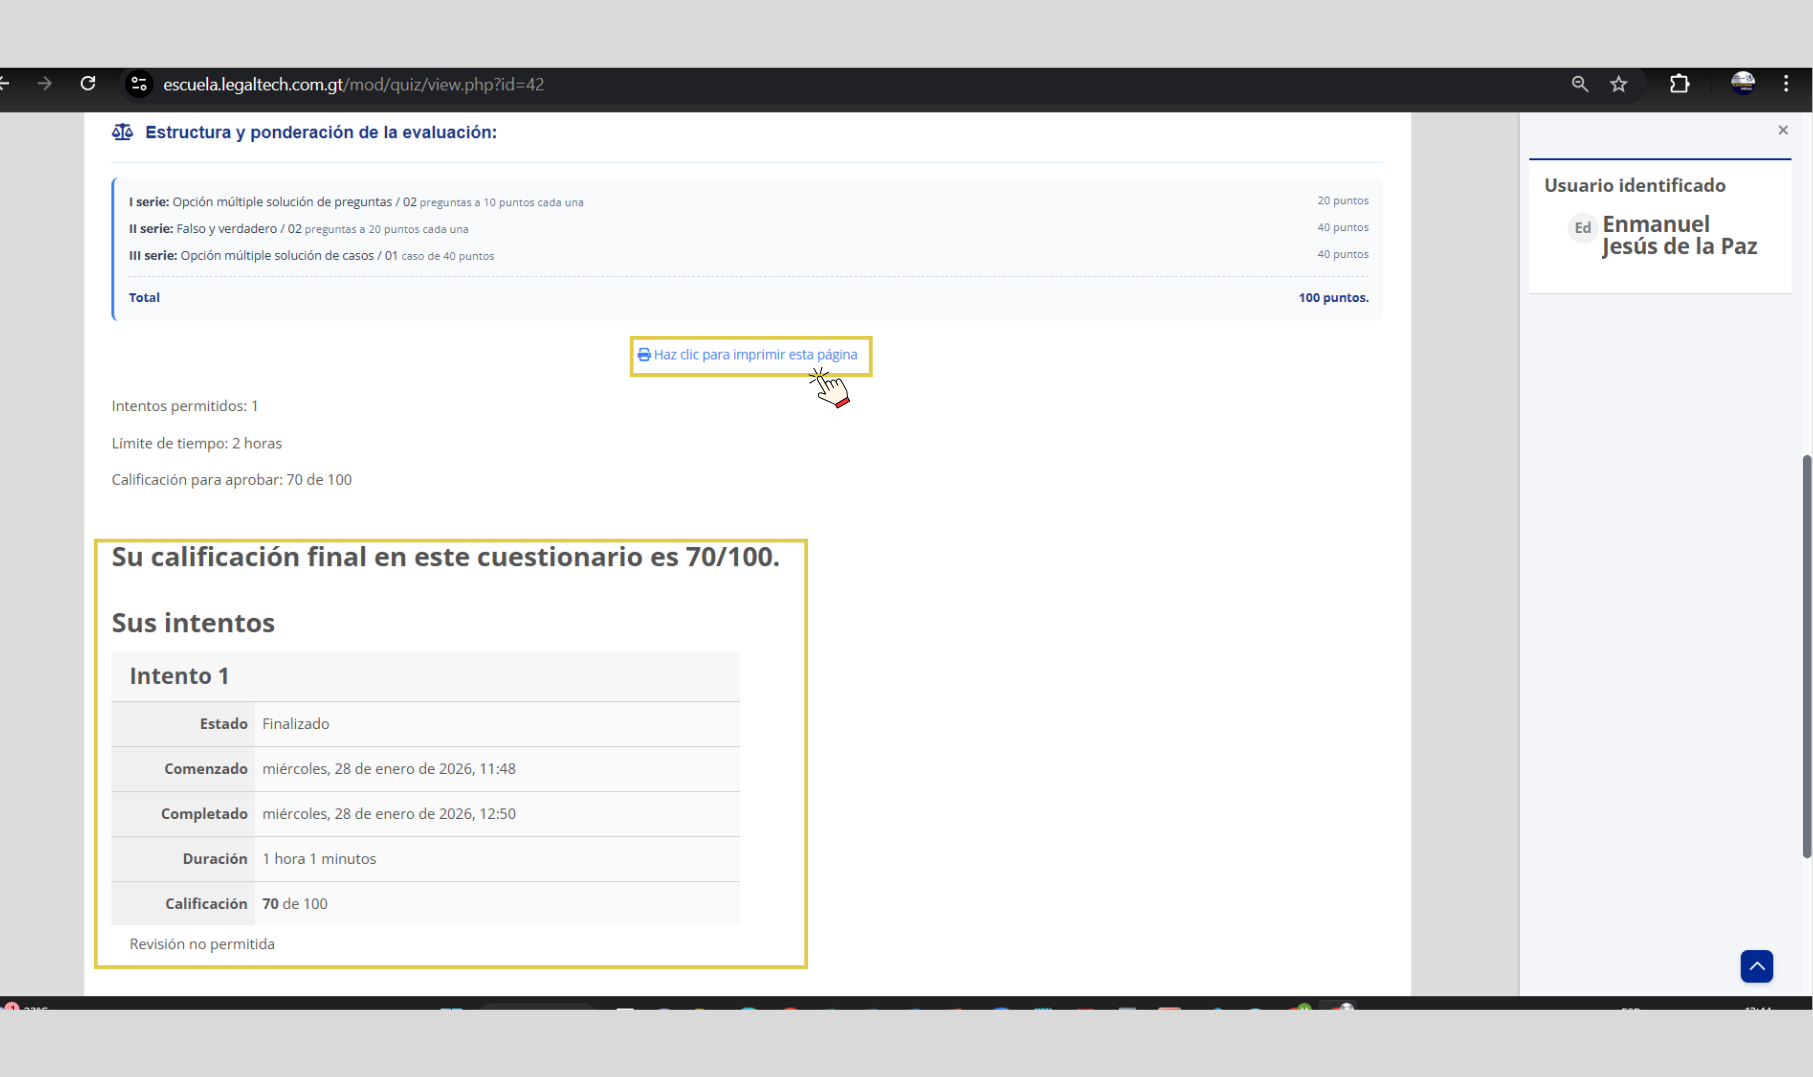Click the browser profile avatar
The width and height of the screenshot is (1813, 1077).
point(1742,84)
